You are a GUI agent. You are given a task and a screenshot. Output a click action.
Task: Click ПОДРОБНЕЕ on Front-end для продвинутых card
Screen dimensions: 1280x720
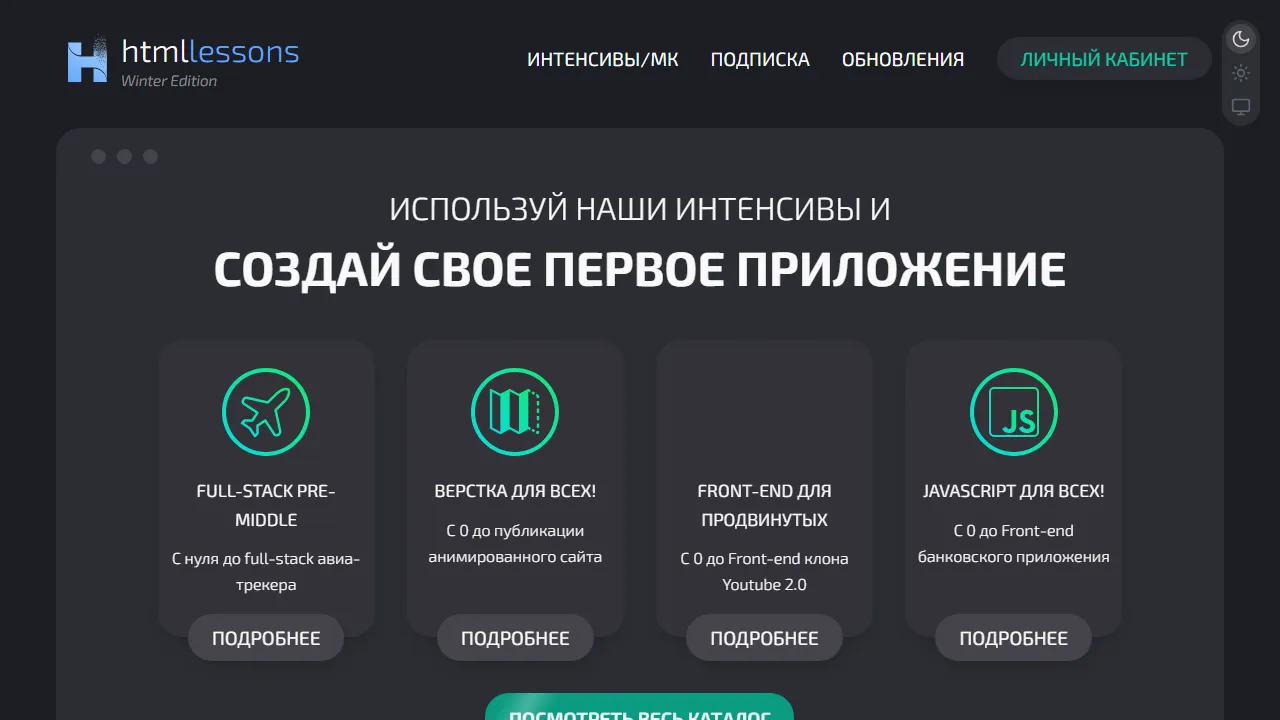coord(763,637)
